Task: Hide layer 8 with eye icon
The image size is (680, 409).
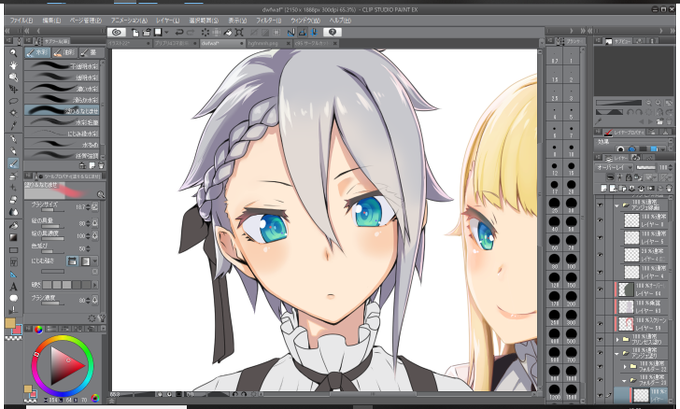Action: (x=600, y=220)
